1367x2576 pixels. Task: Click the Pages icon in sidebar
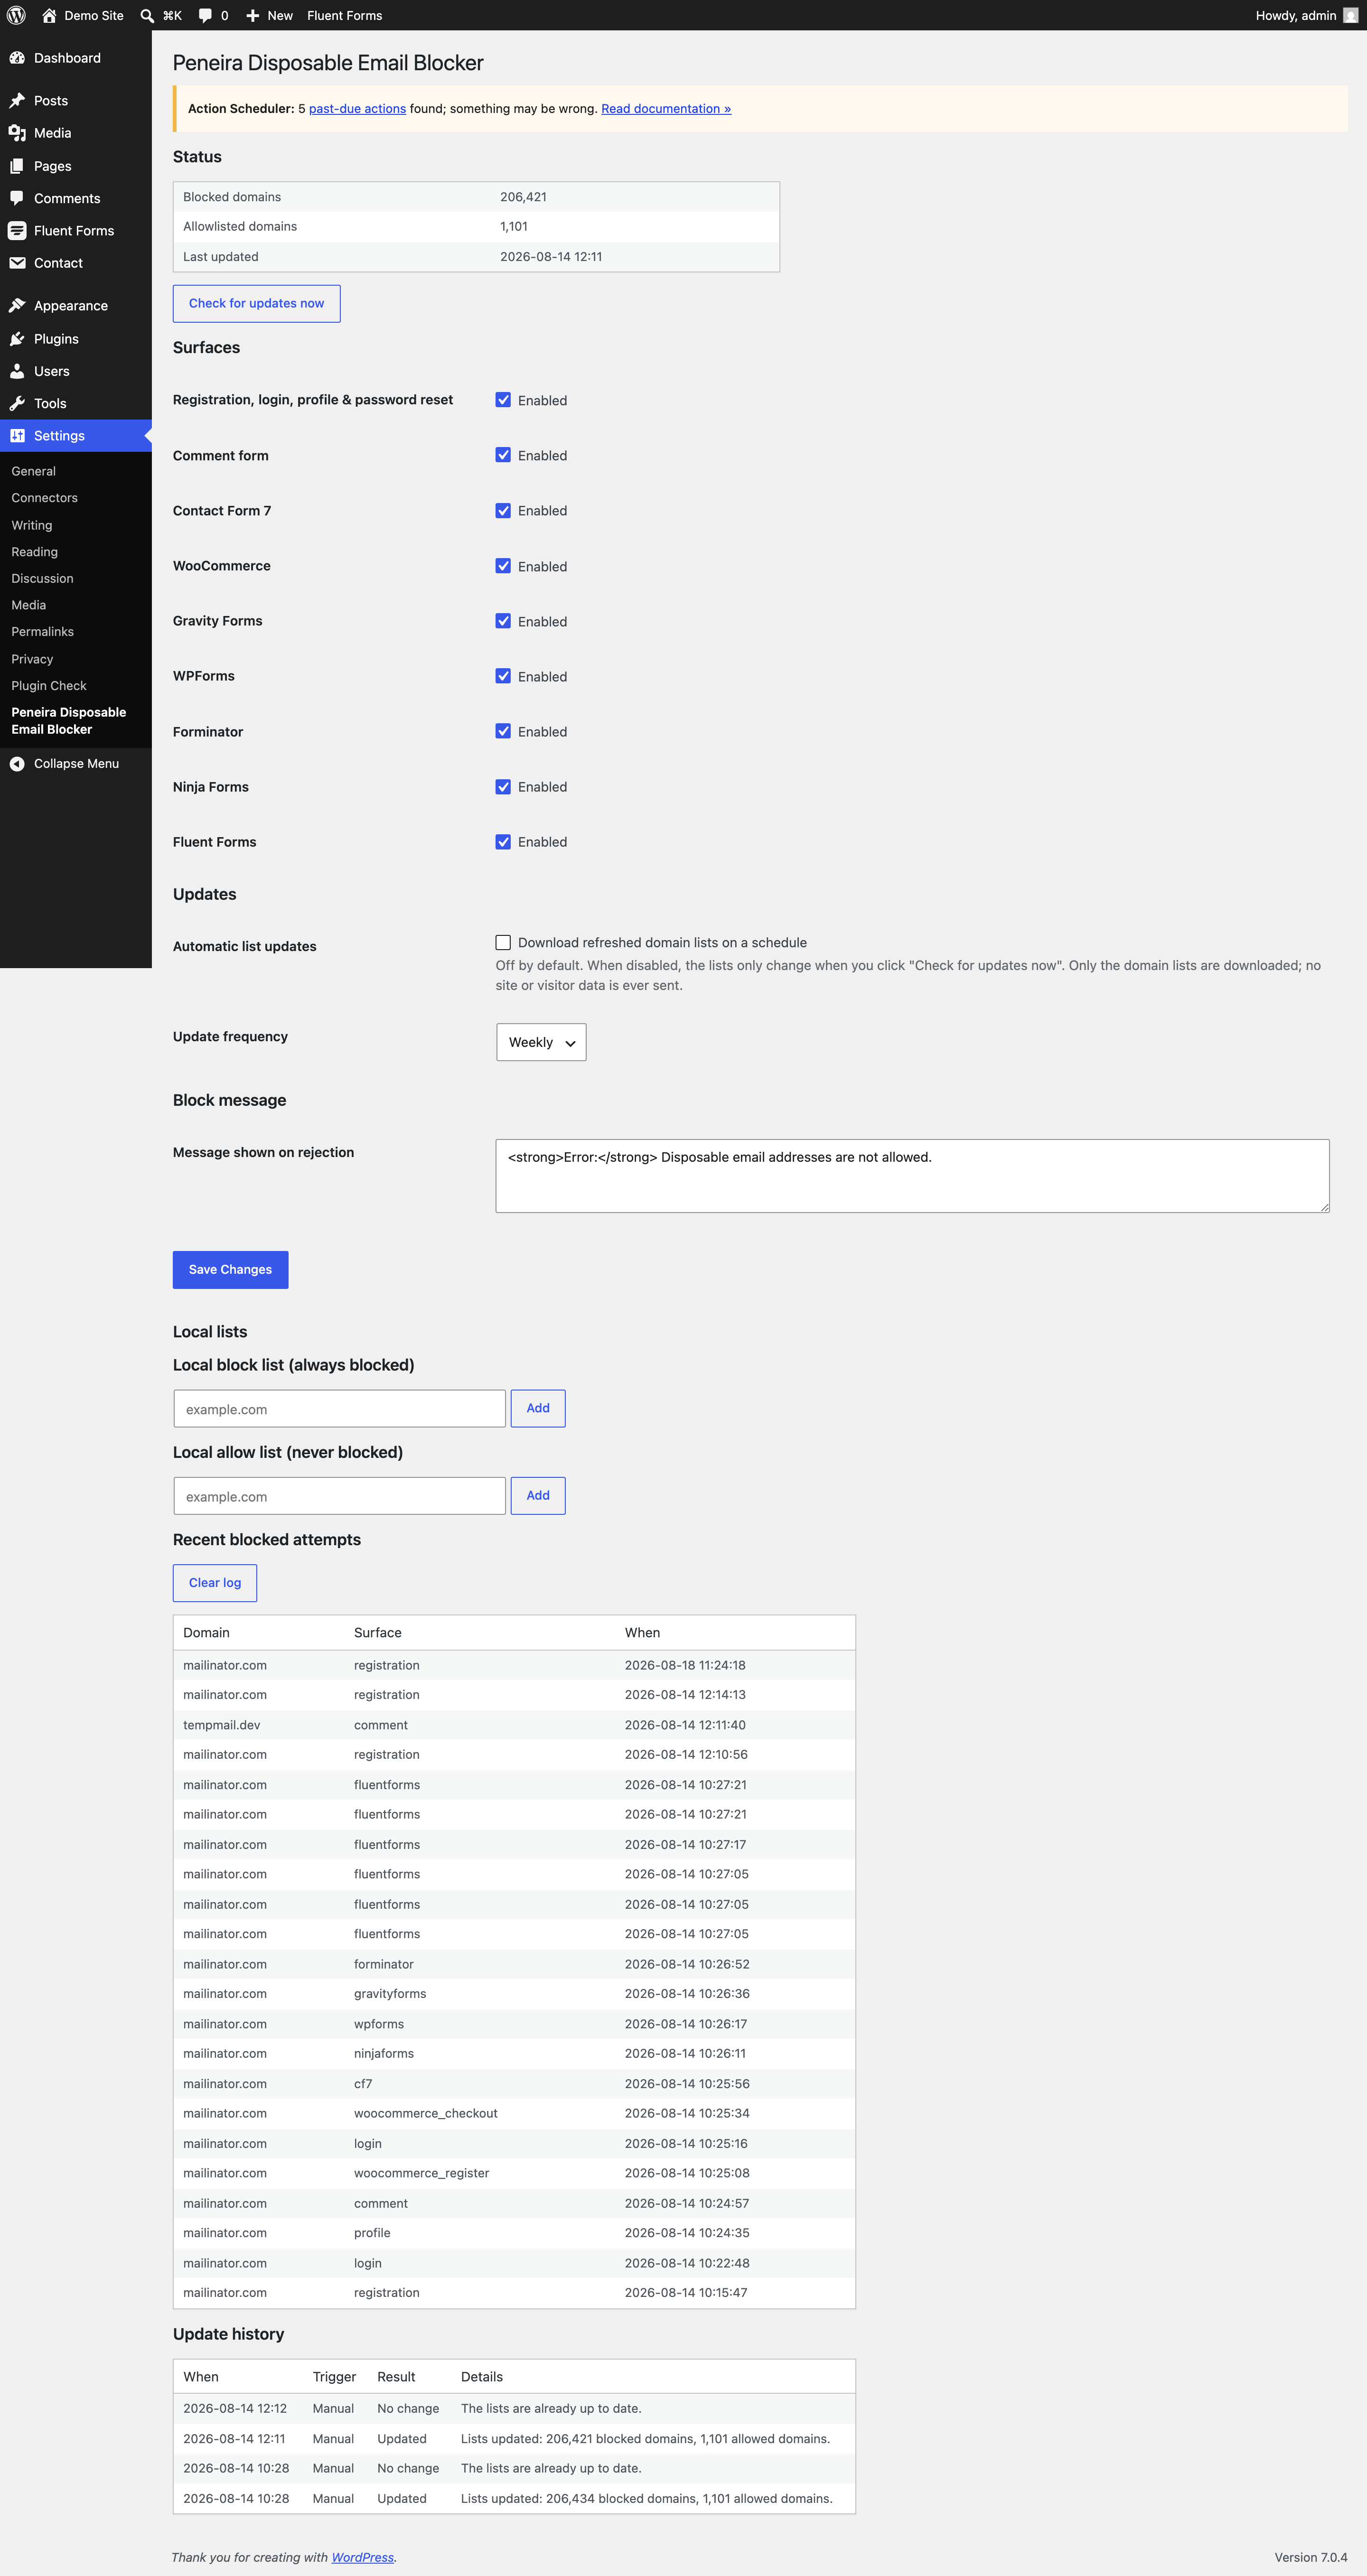[x=17, y=166]
